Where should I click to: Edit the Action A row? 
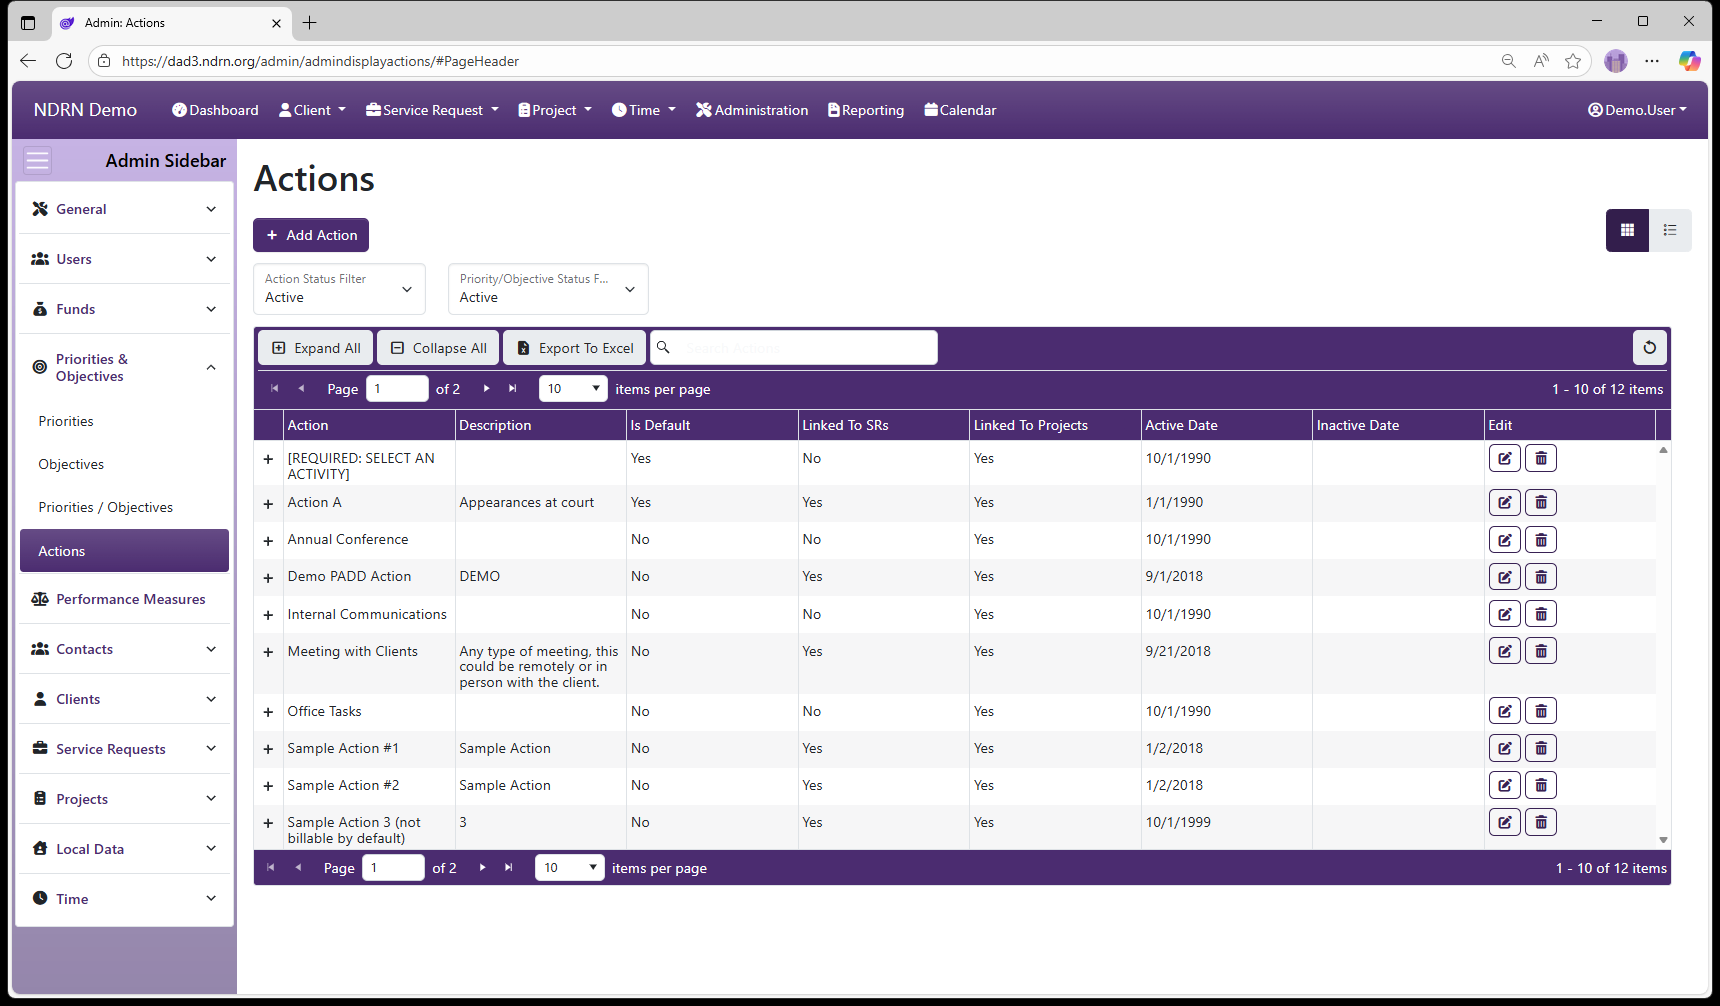coord(1504,502)
